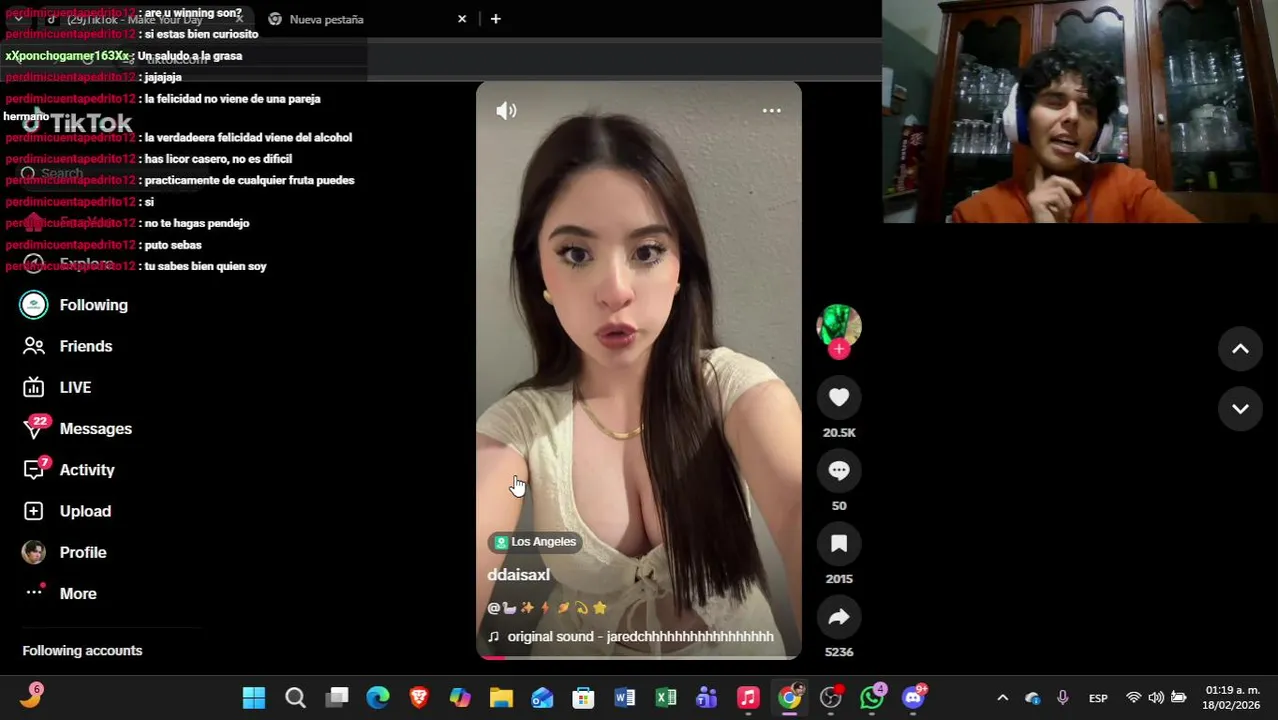
Task: Open Windows Start menu
Action: coord(254,698)
